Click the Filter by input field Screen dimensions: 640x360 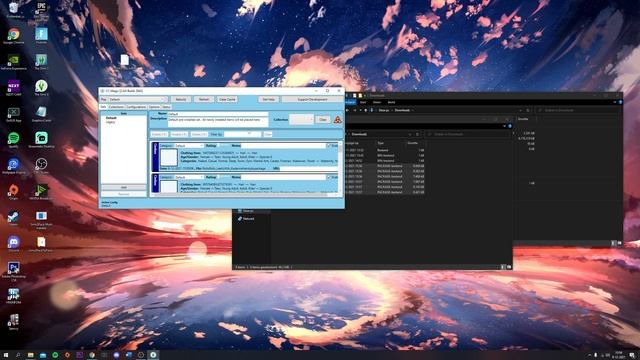coord(242,134)
